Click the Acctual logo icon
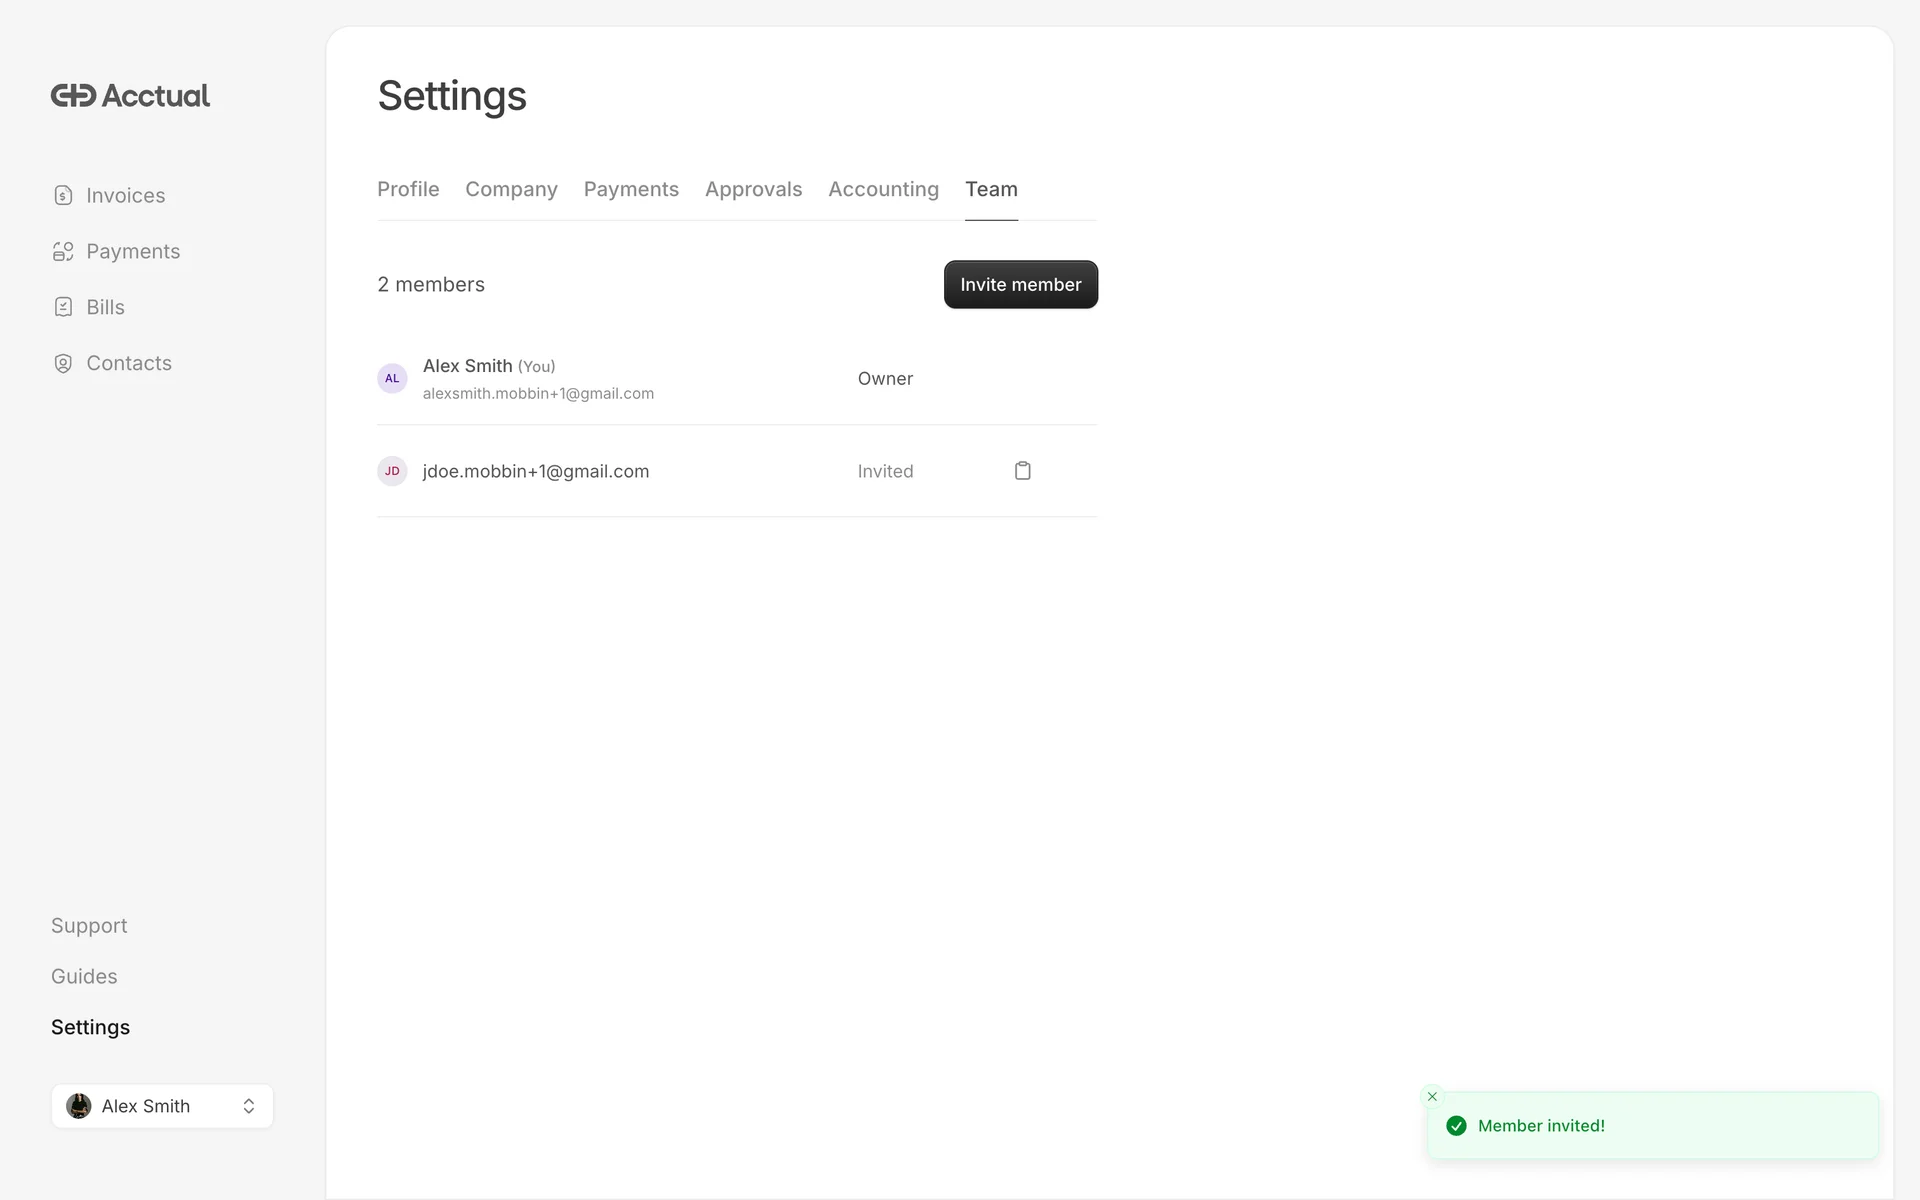Viewport: 1920px width, 1200px height. pyautogui.click(x=73, y=96)
